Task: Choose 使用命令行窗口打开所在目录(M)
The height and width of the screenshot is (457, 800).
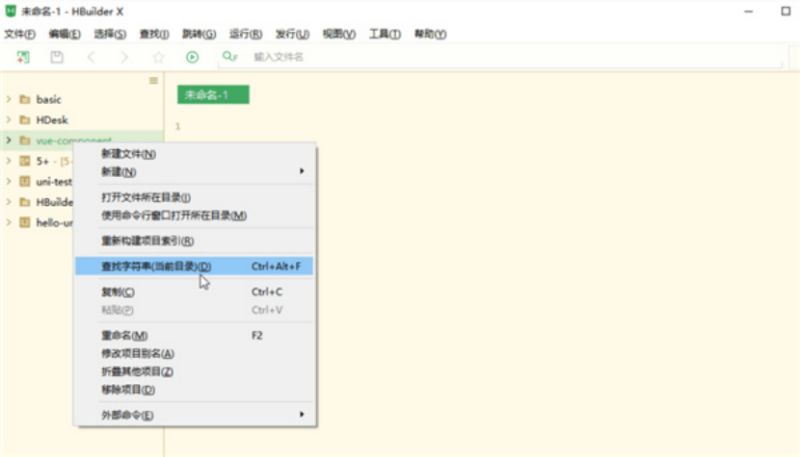Action: pos(194,216)
